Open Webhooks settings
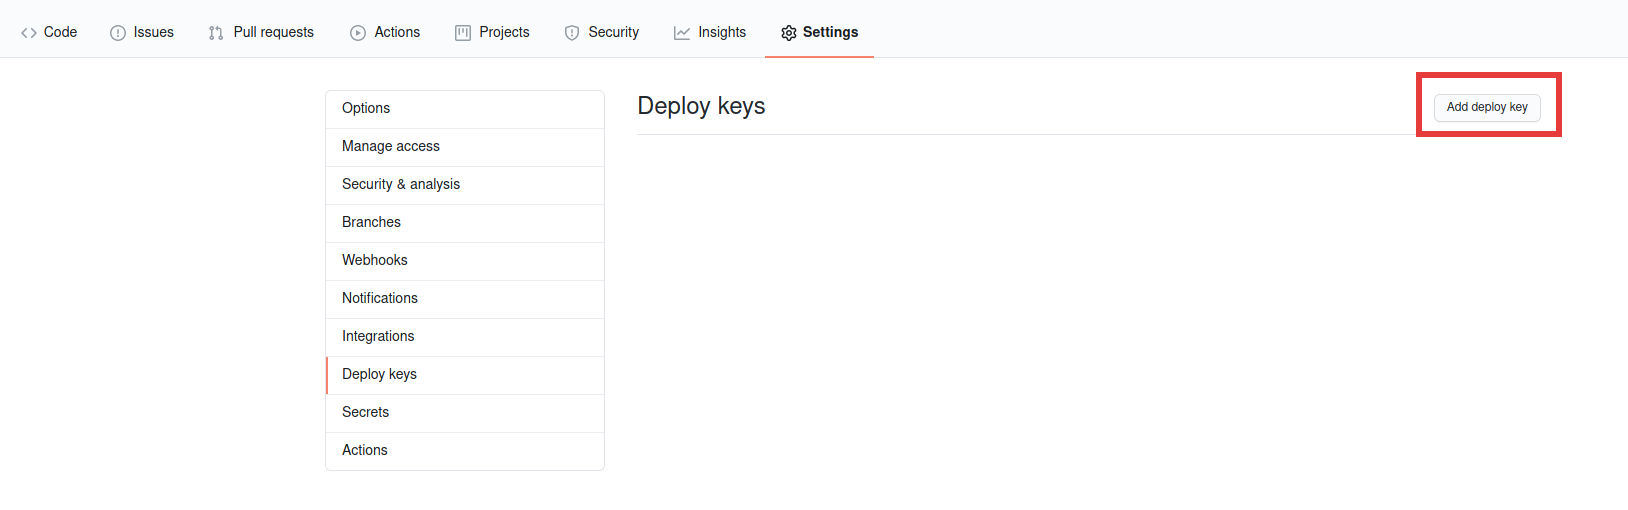The width and height of the screenshot is (1628, 510). click(465, 261)
